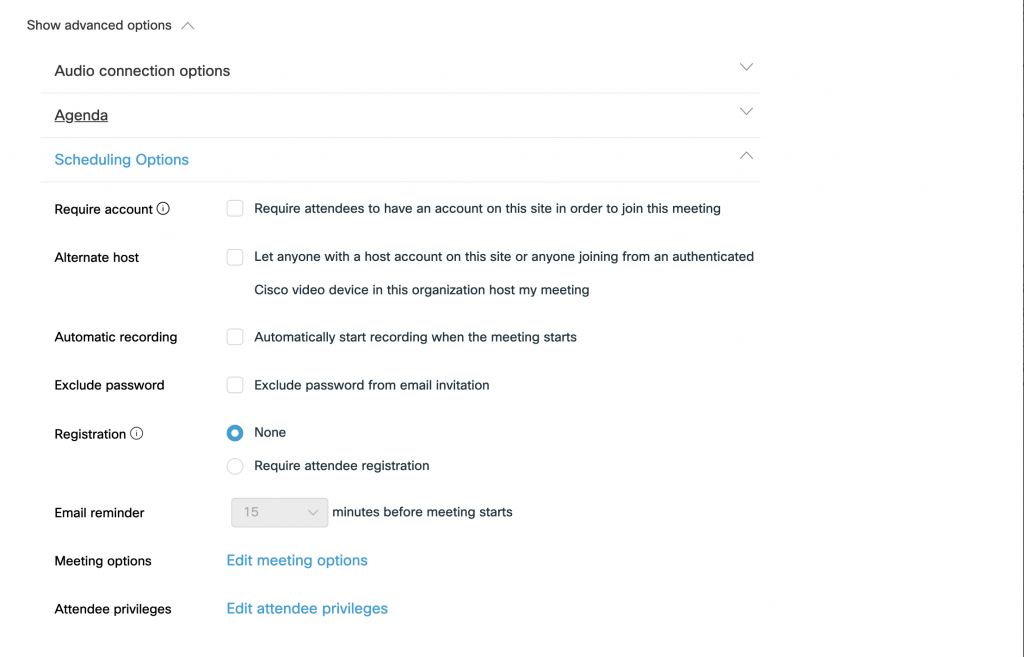Check Exclude password from email invitation
The height and width of the screenshot is (657, 1024).
point(234,385)
